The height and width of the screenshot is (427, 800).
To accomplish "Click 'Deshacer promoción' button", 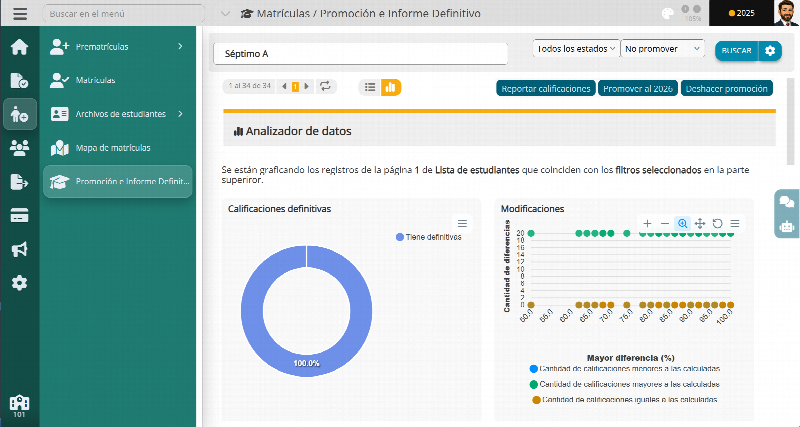I will click(727, 88).
